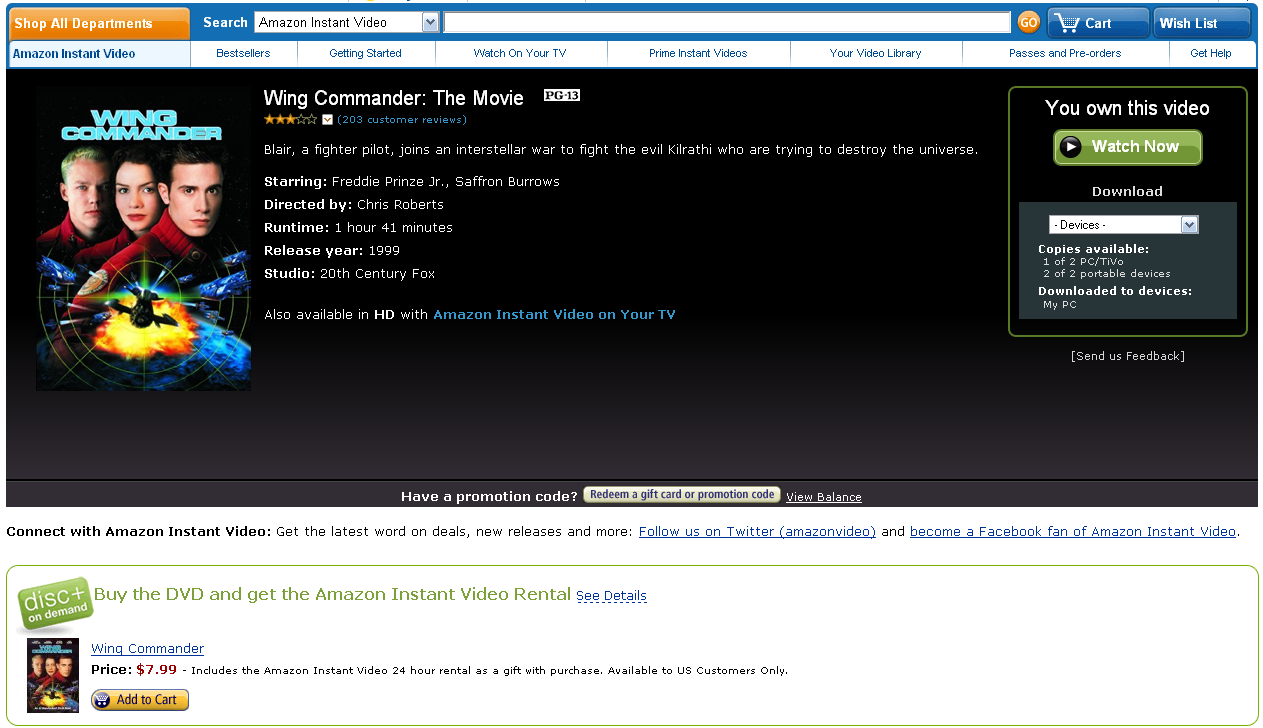Click the star rating for Wing Commander
The image size is (1263, 728).
(290, 120)
